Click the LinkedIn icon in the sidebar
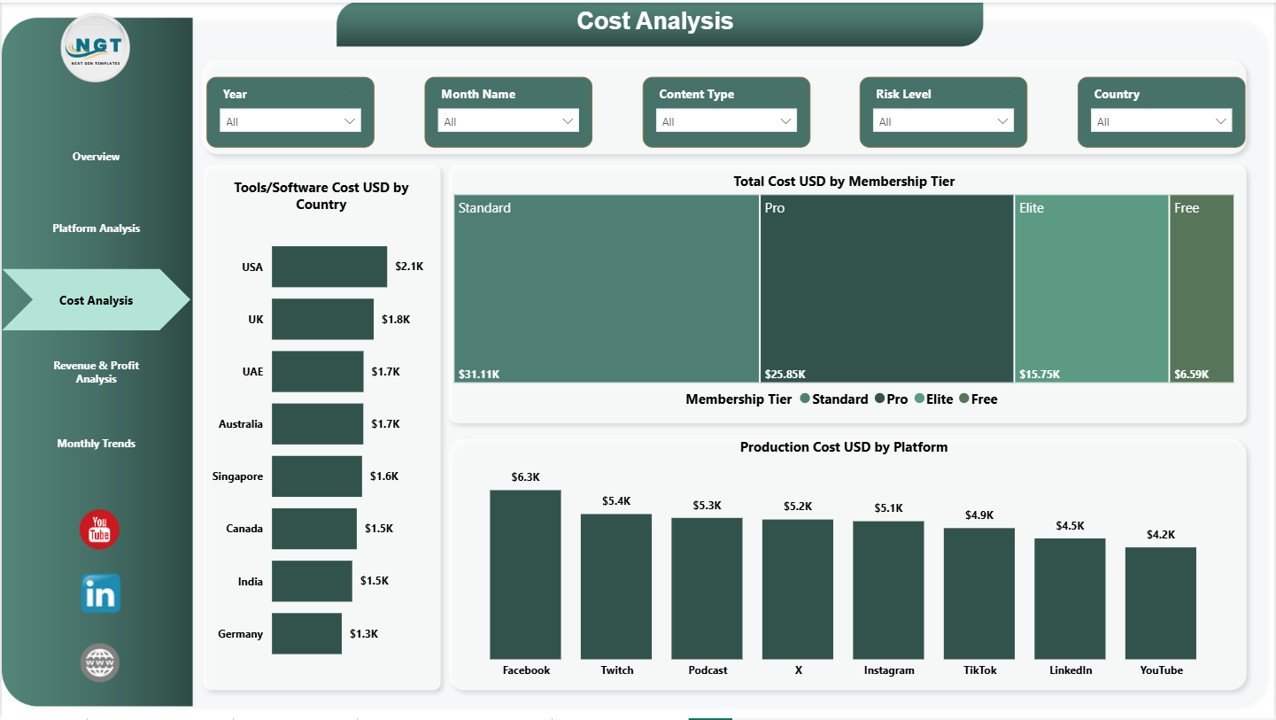 coord(98,593)
